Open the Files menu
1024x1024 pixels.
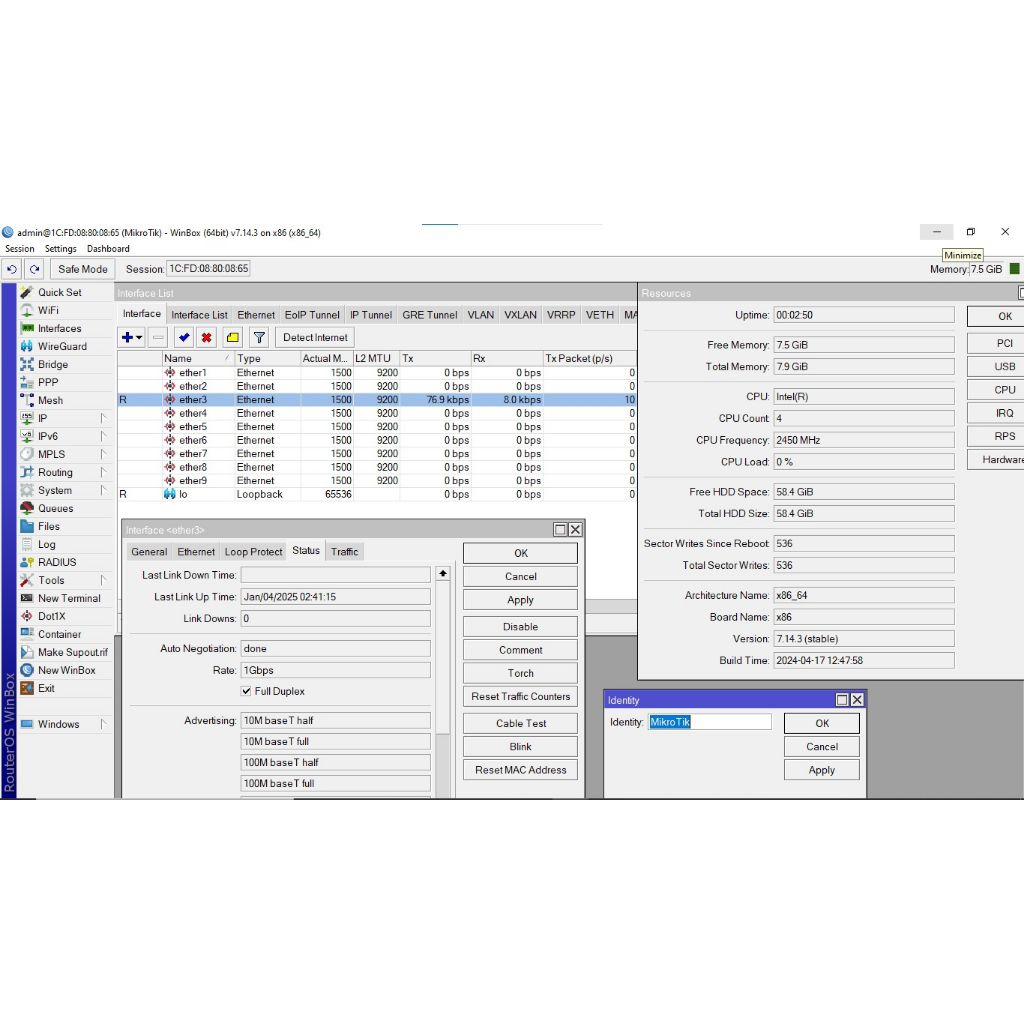48,526
